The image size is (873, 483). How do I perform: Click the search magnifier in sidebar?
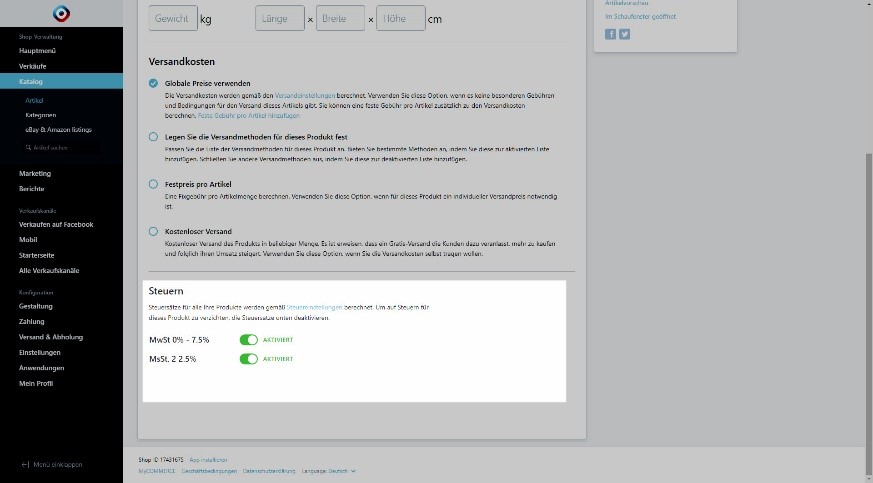click(x=28, y=147)
